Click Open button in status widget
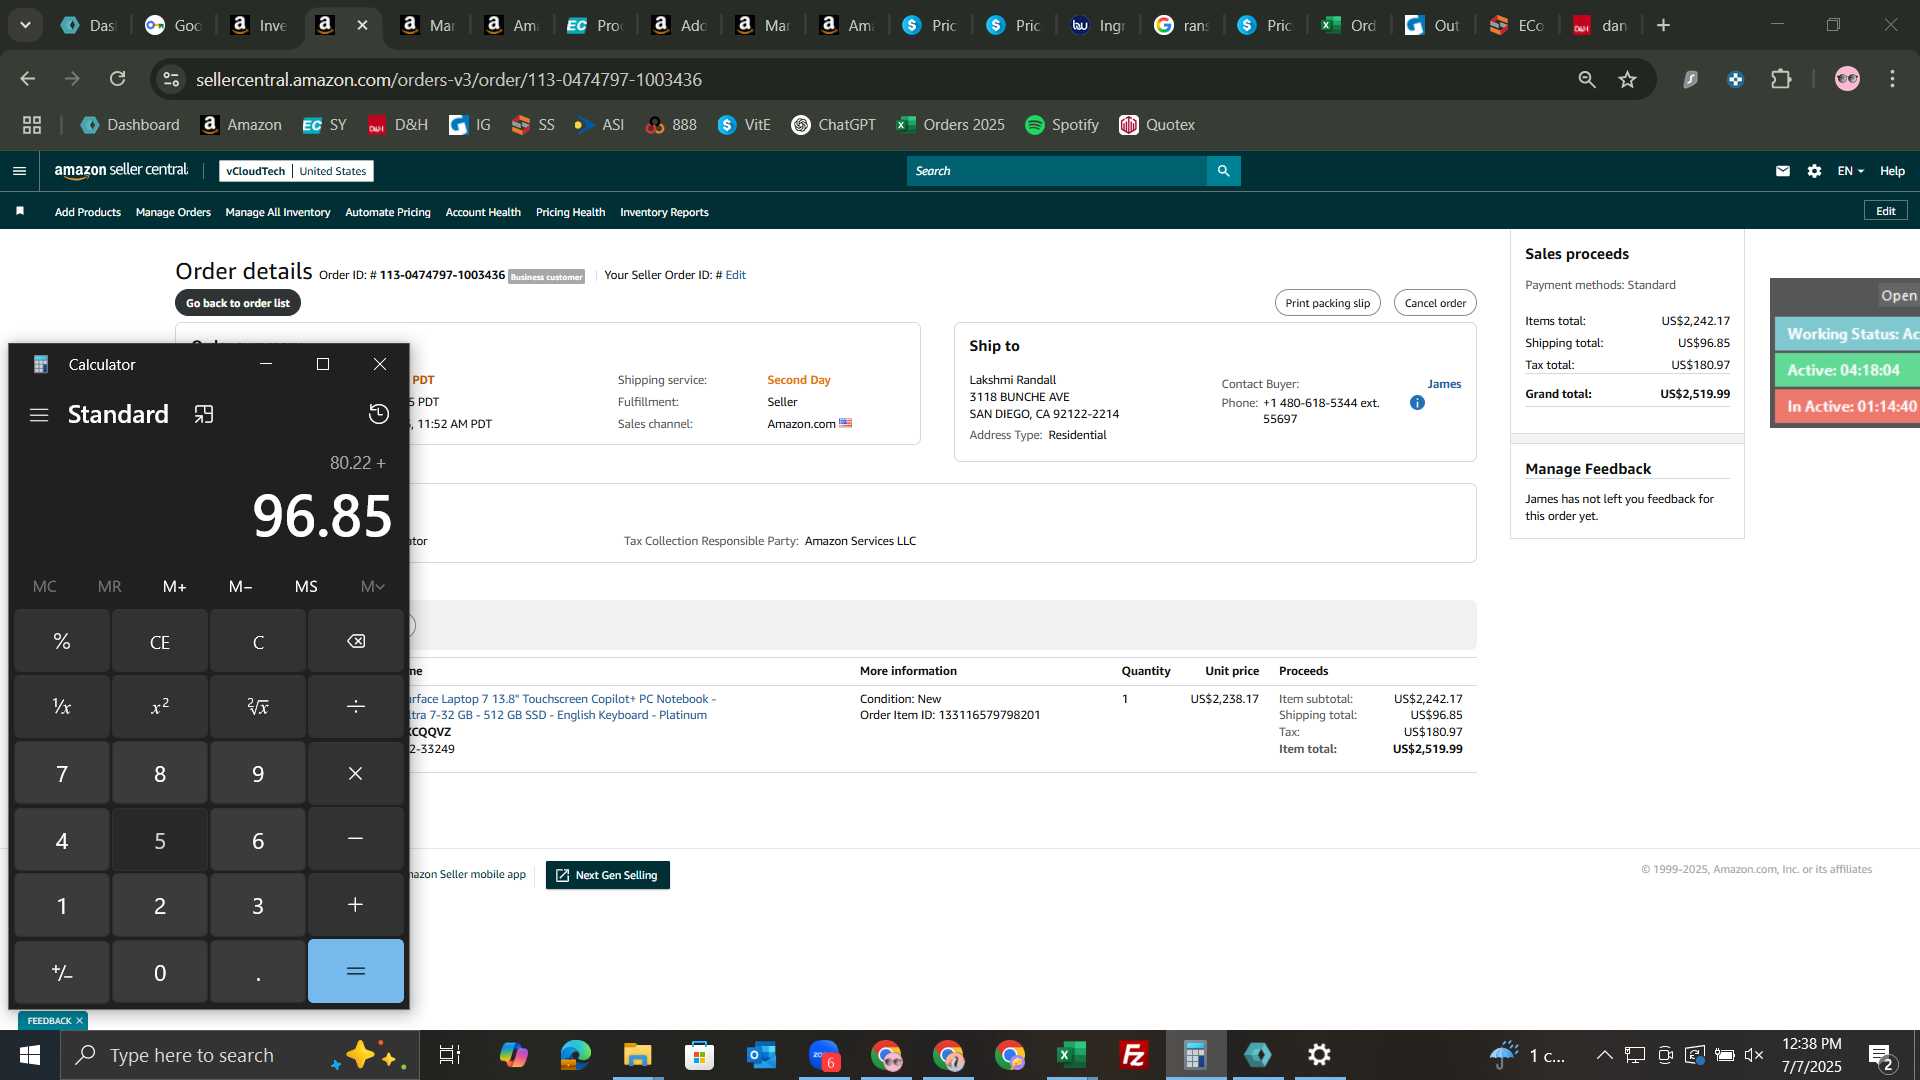The height and width of the screenshot is (1080, 1920). pyautogui.click(x=1897, y=295)
